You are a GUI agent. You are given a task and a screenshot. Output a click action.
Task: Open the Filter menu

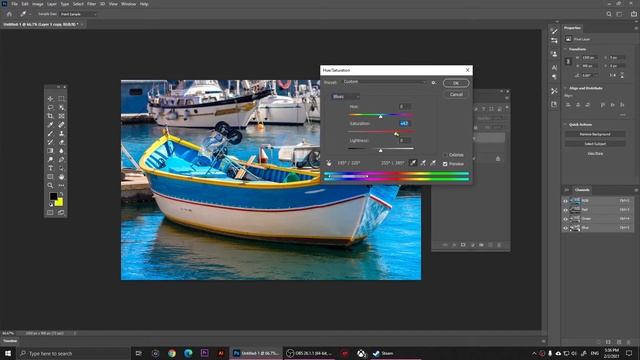tap(91, 4)
